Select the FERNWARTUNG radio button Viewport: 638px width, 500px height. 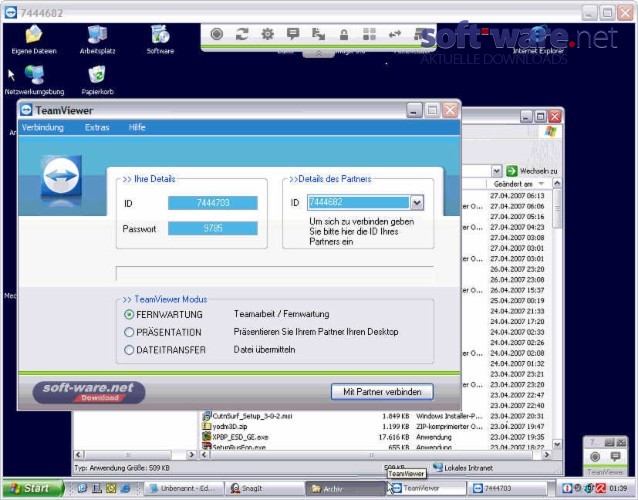[129, 314]
